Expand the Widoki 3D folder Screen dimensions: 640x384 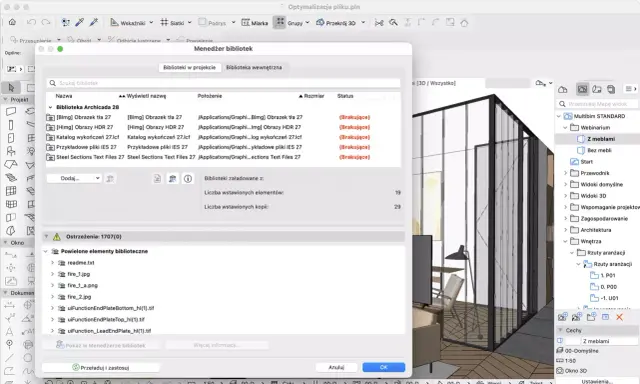(x=565, y=196)
